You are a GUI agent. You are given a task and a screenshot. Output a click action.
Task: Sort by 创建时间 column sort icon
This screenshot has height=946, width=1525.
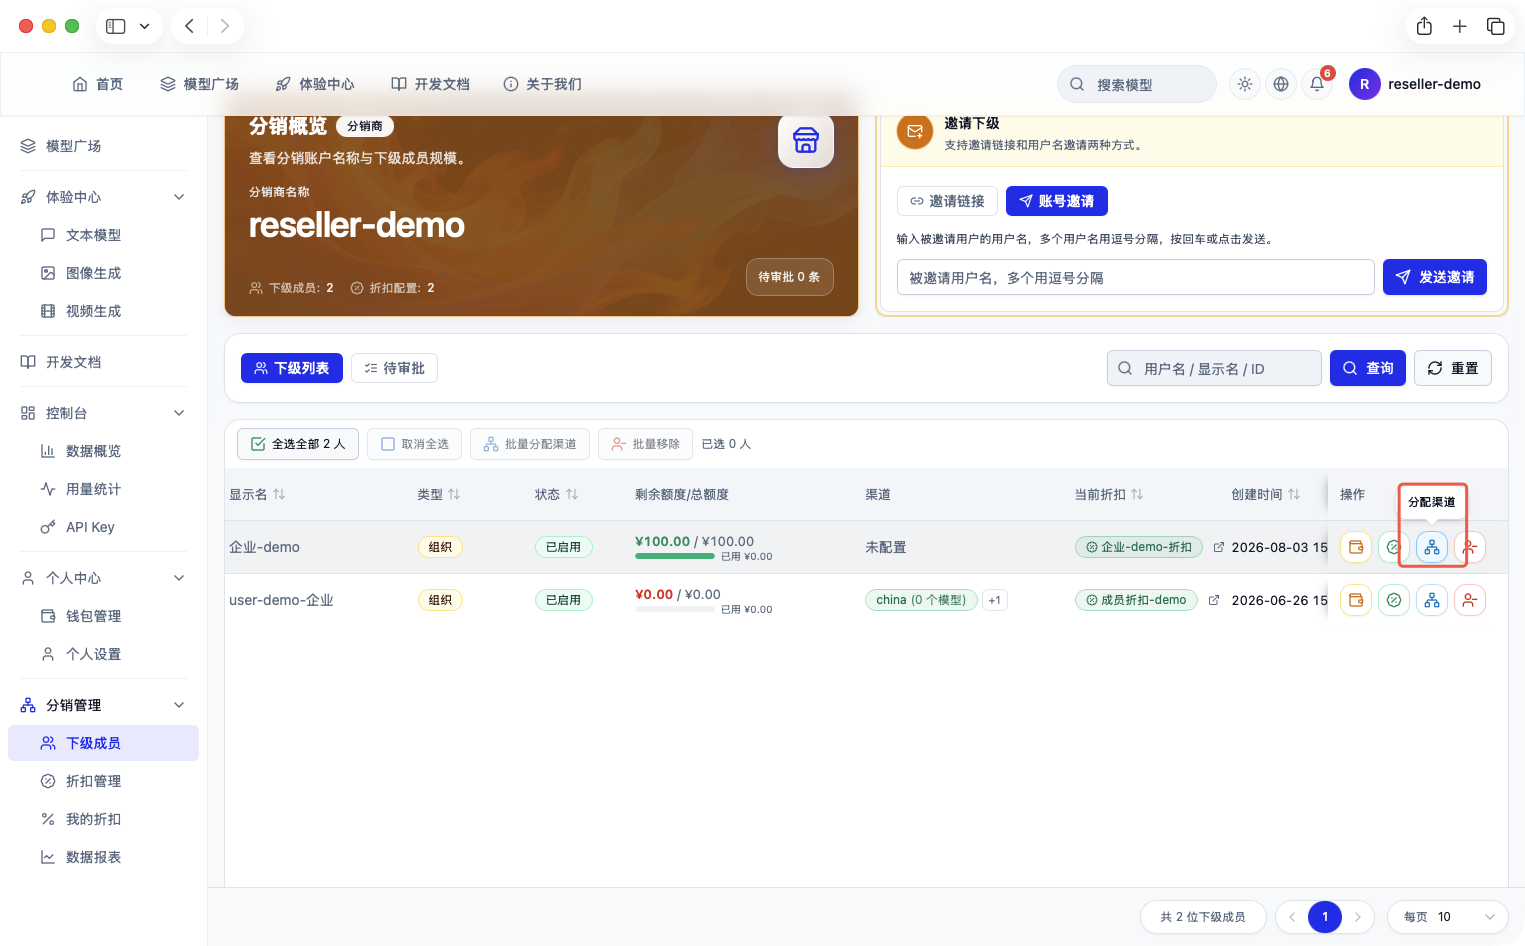point(1294,494)
